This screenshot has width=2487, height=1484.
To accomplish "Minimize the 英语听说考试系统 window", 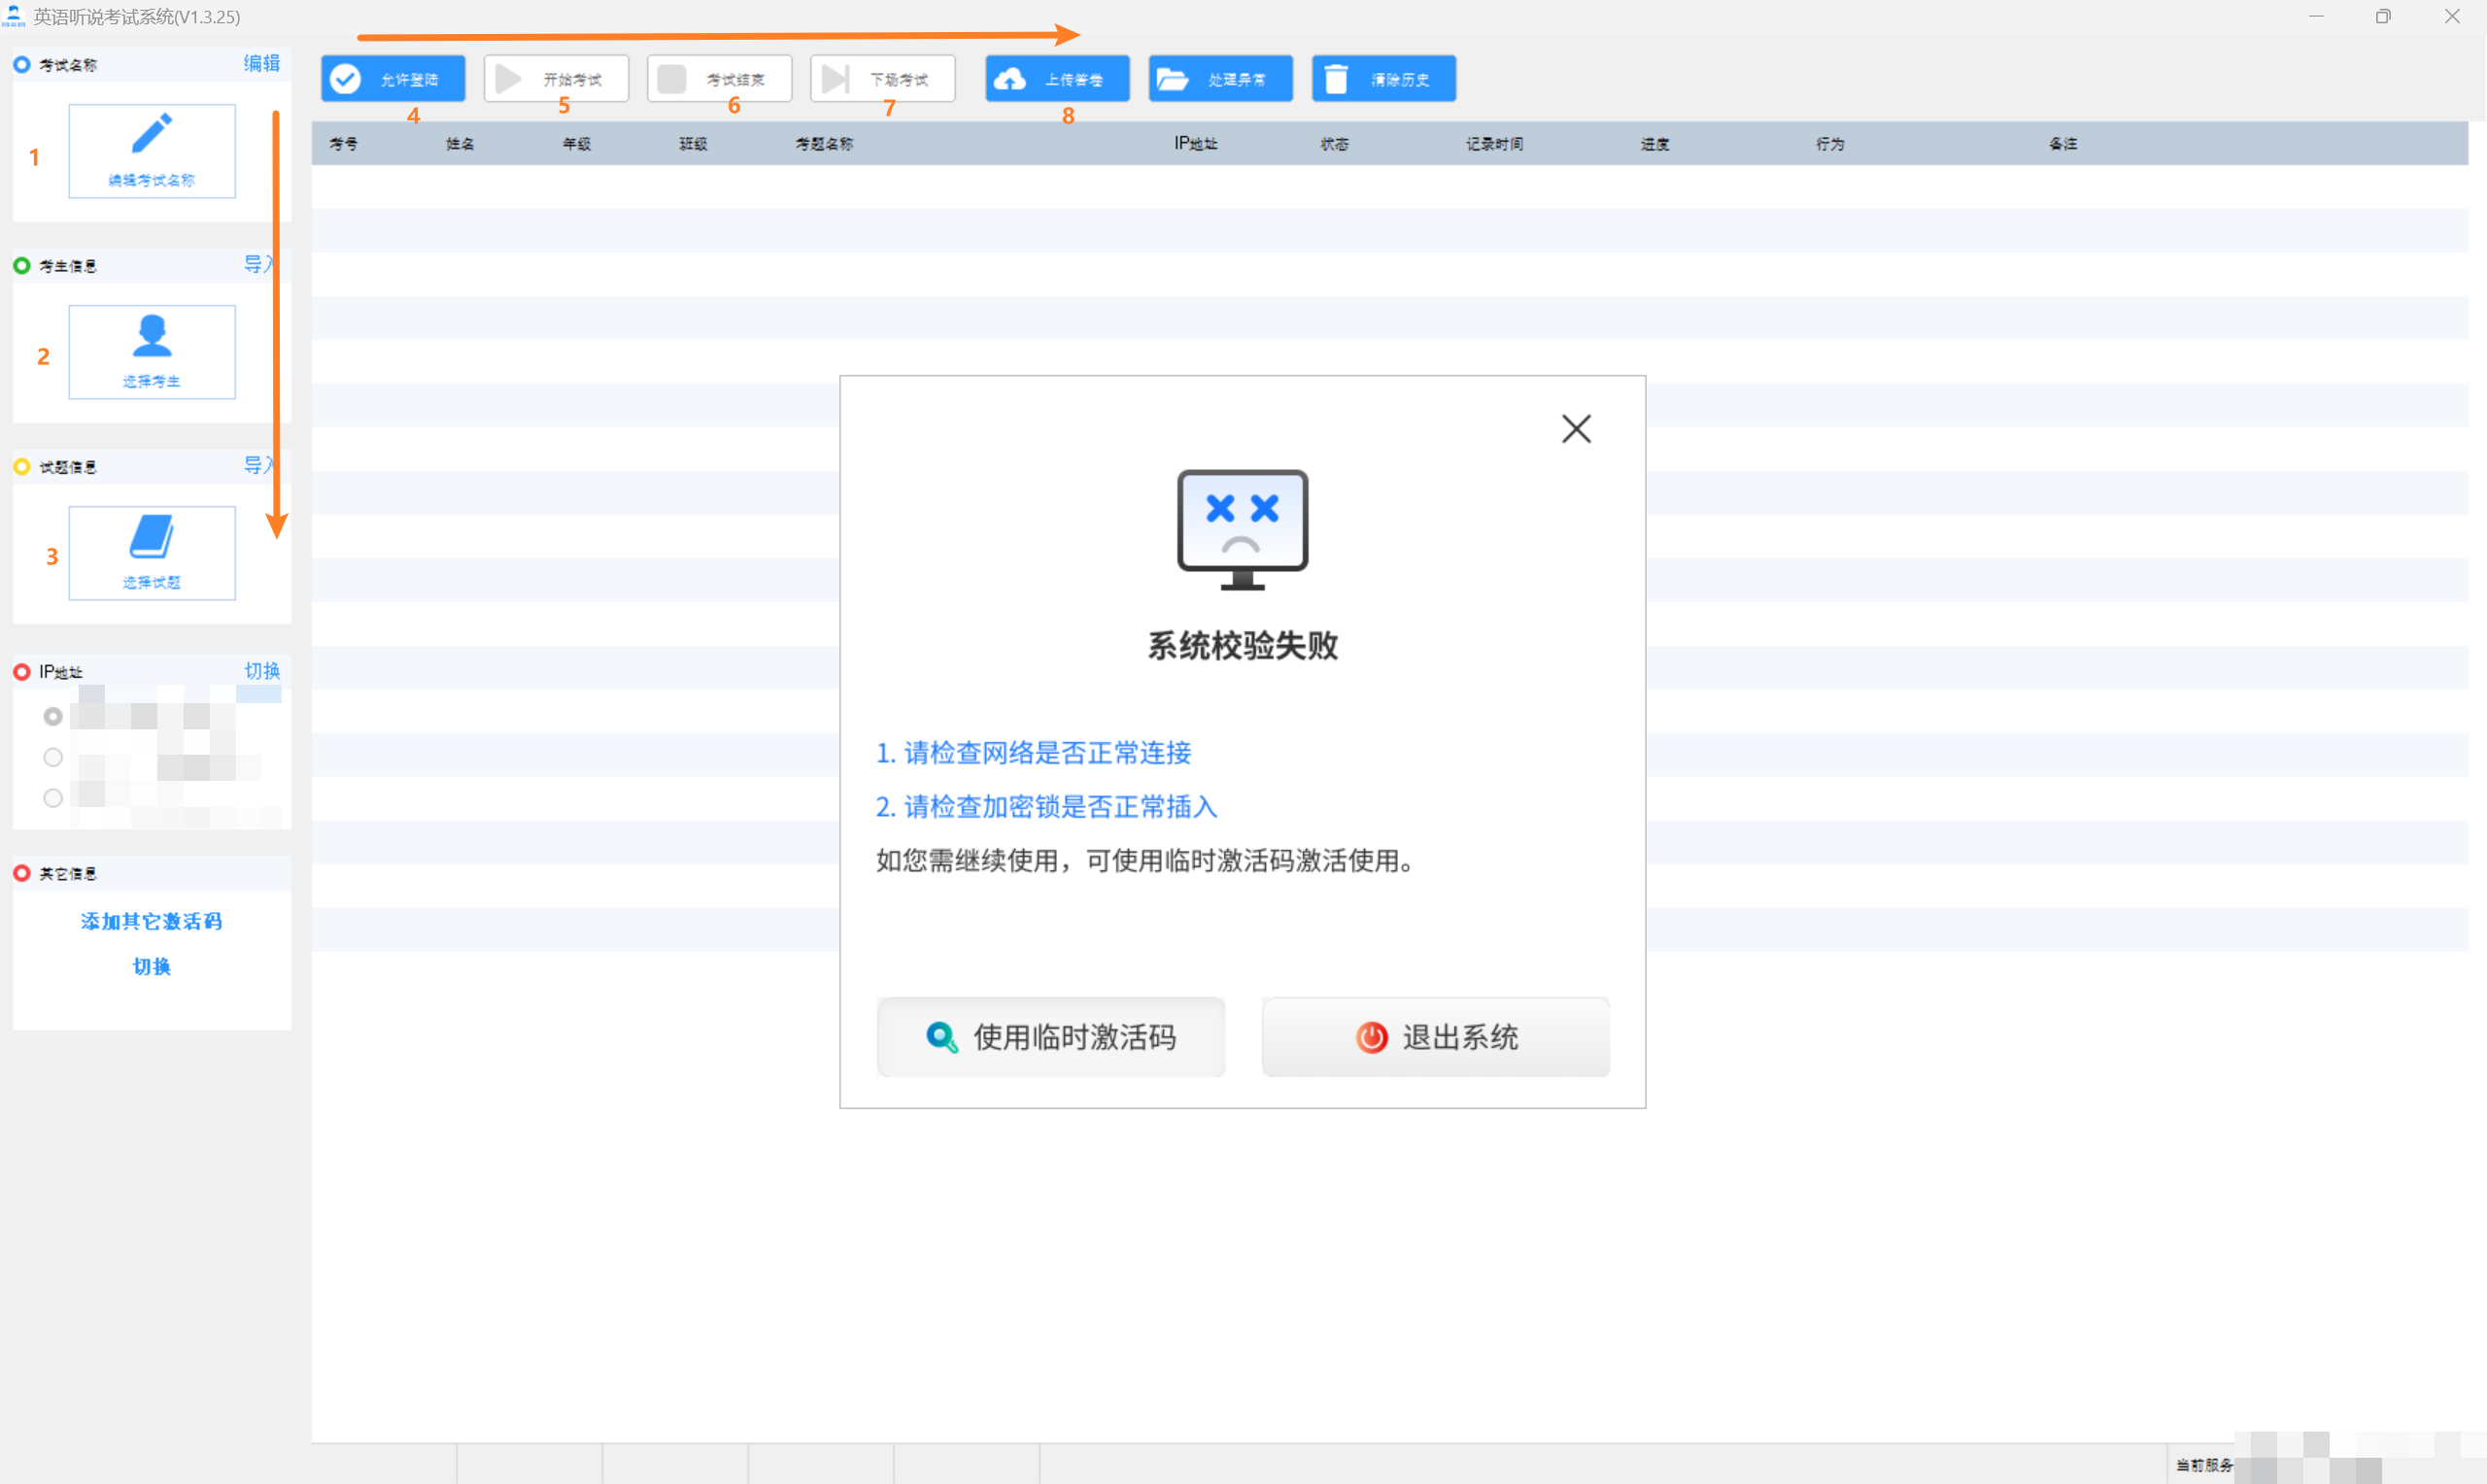I will click(x=2316, y=16).
